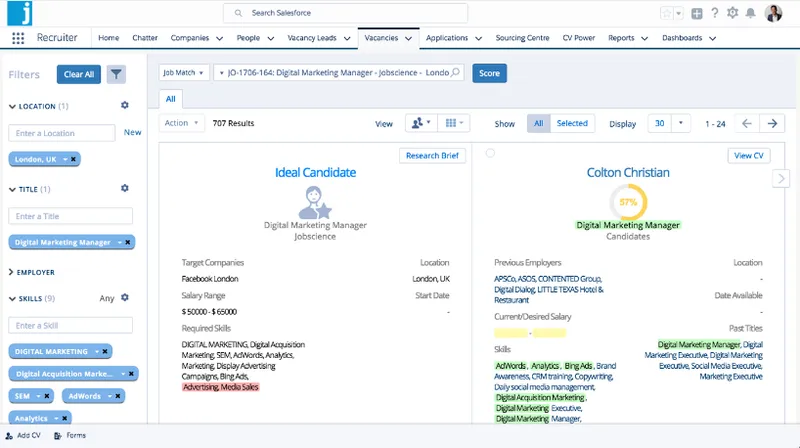This screenshot has height=448, width=800.
Task: Collapse the SKILLS filter section
Action: 12,298
